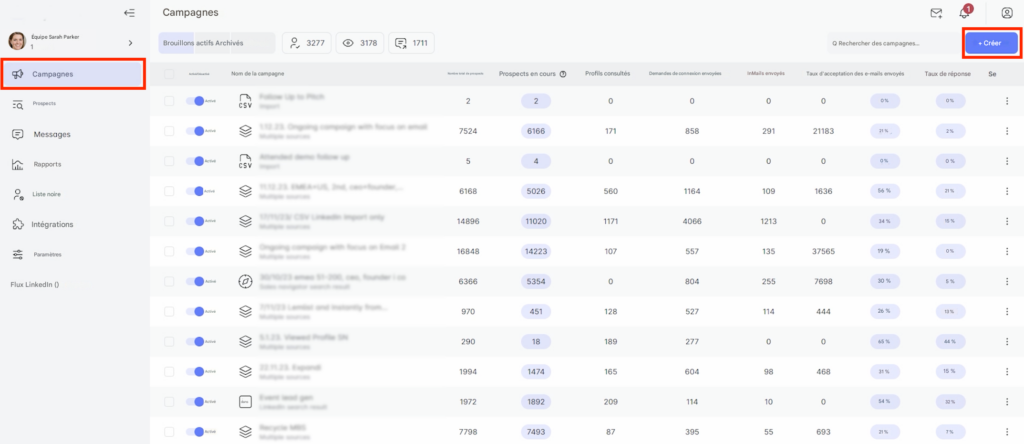Click the help icon beside Prospects en cours
Screen dimensions: 1024x444
pos(564,74)
